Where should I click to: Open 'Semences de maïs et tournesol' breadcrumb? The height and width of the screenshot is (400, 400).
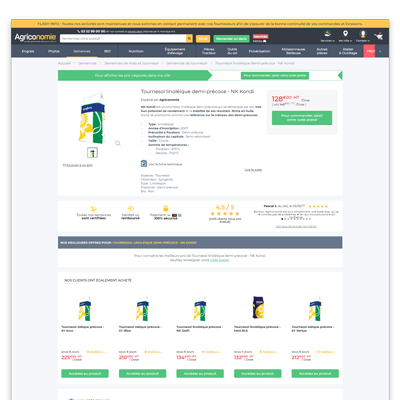pos(131,63)
